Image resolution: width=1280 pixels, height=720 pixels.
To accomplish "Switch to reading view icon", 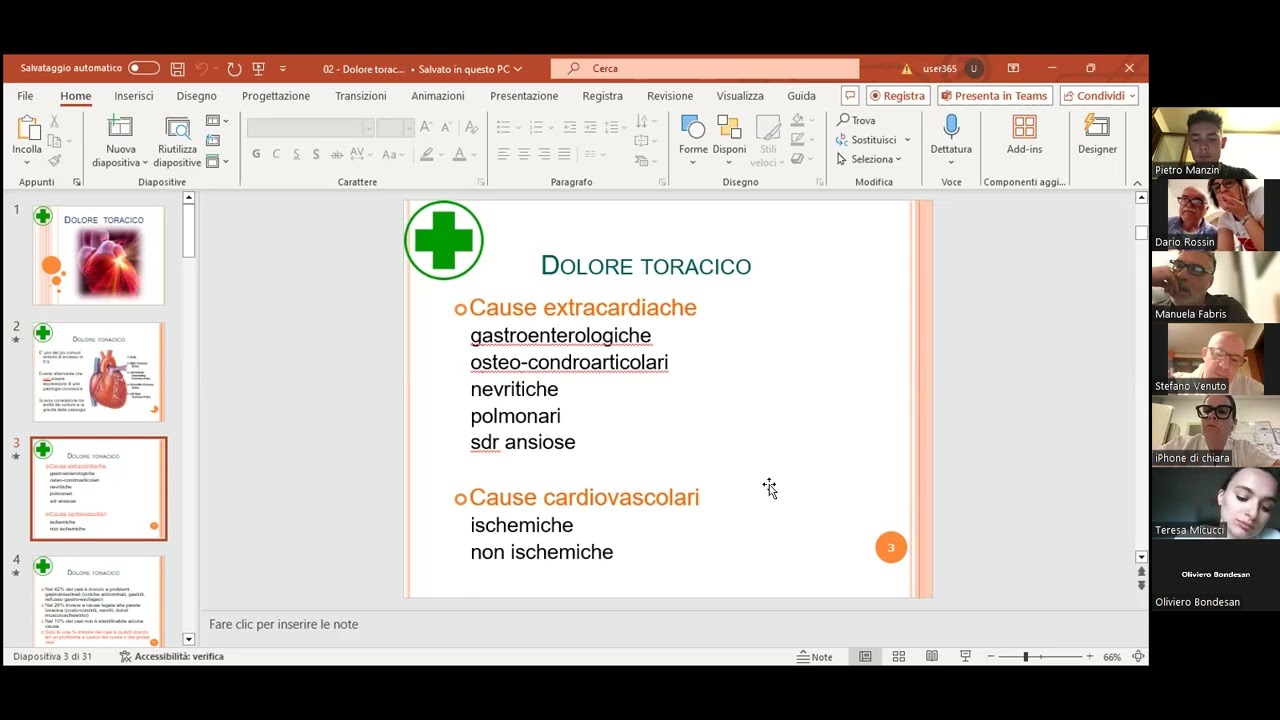I will coord(932,657).
